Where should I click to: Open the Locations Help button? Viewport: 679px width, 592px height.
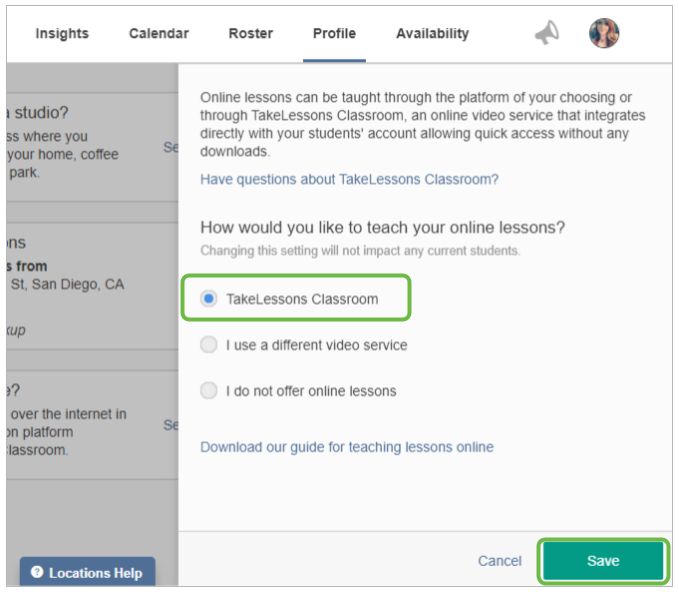point(87,572)
